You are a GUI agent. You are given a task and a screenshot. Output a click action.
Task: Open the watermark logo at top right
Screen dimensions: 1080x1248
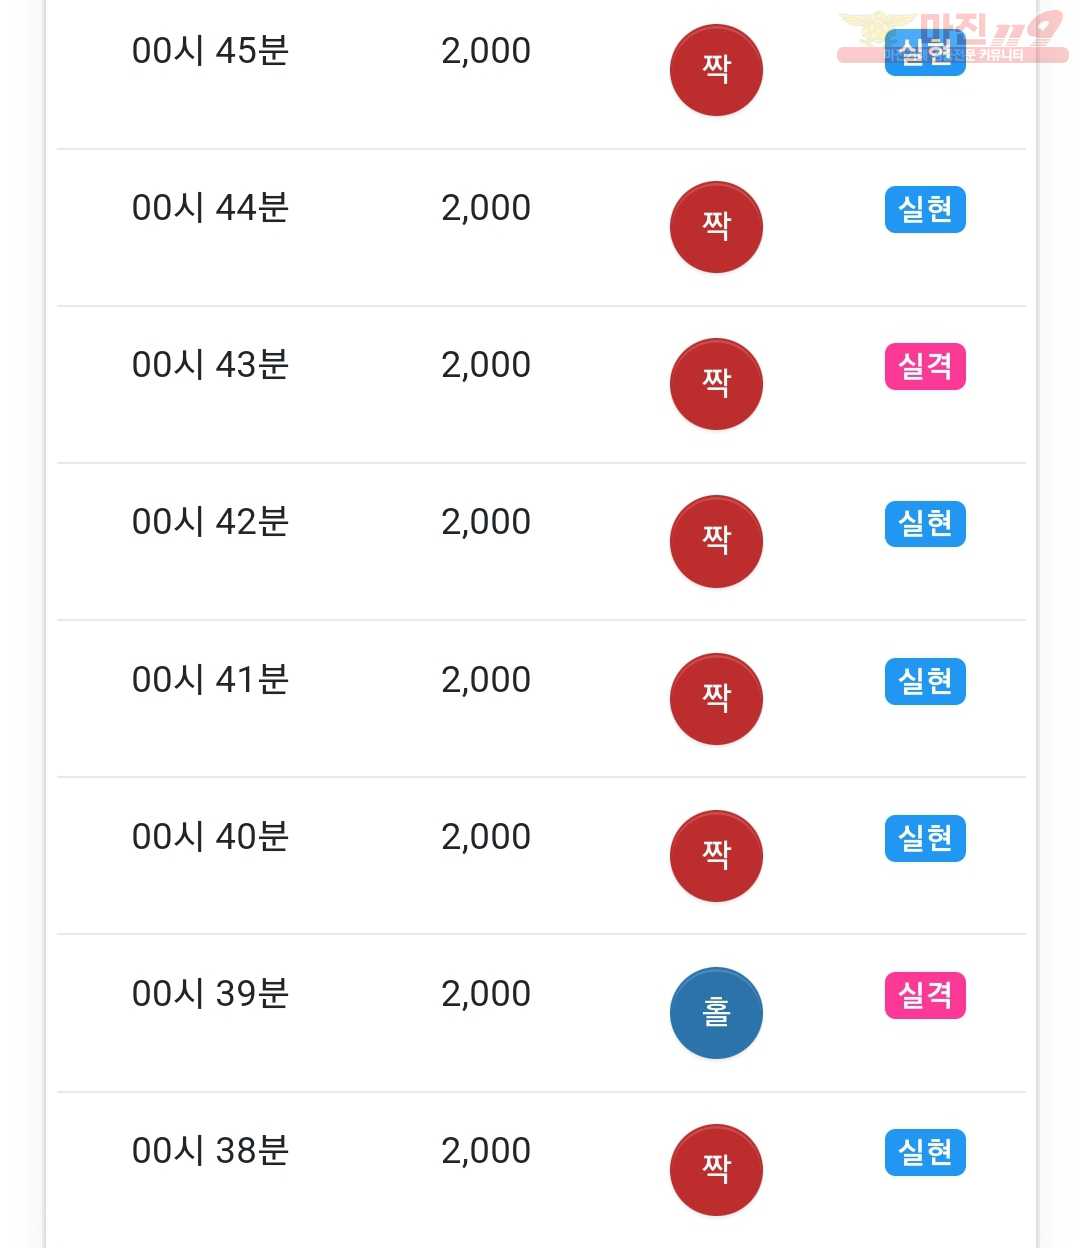(x=952, y=38)
